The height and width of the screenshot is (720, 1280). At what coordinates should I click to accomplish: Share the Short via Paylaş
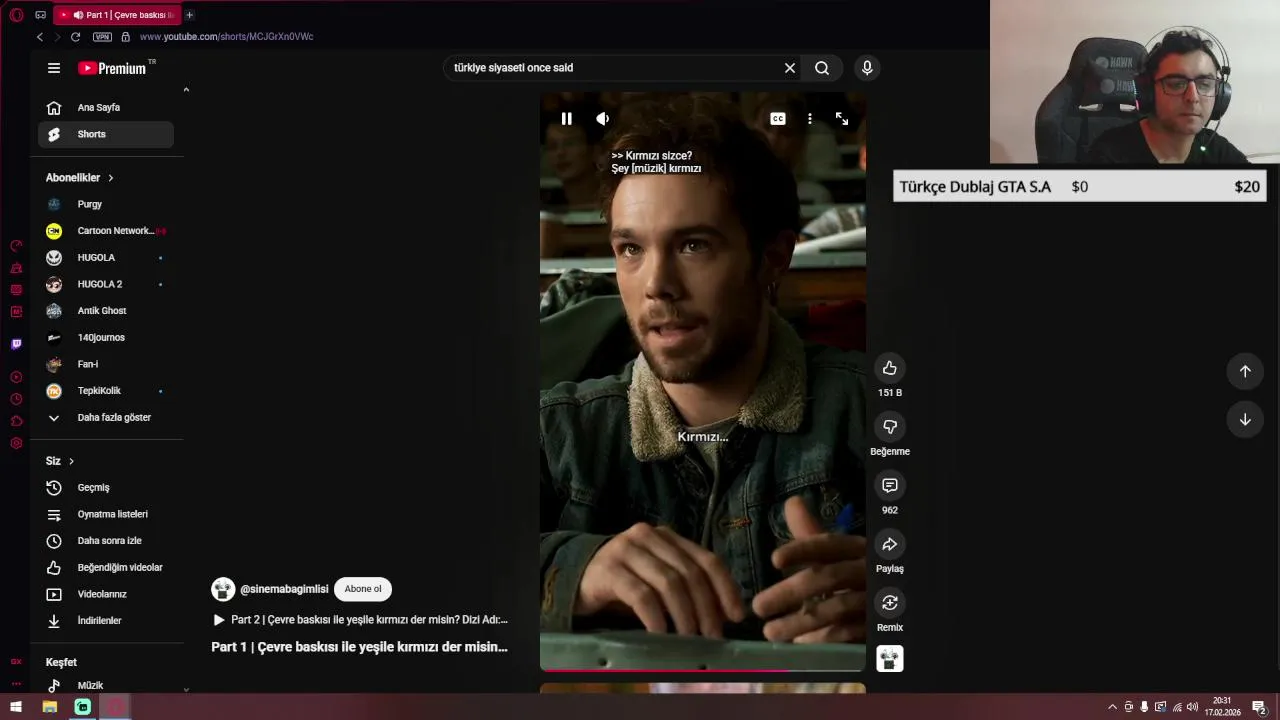[x=890, y=544]
